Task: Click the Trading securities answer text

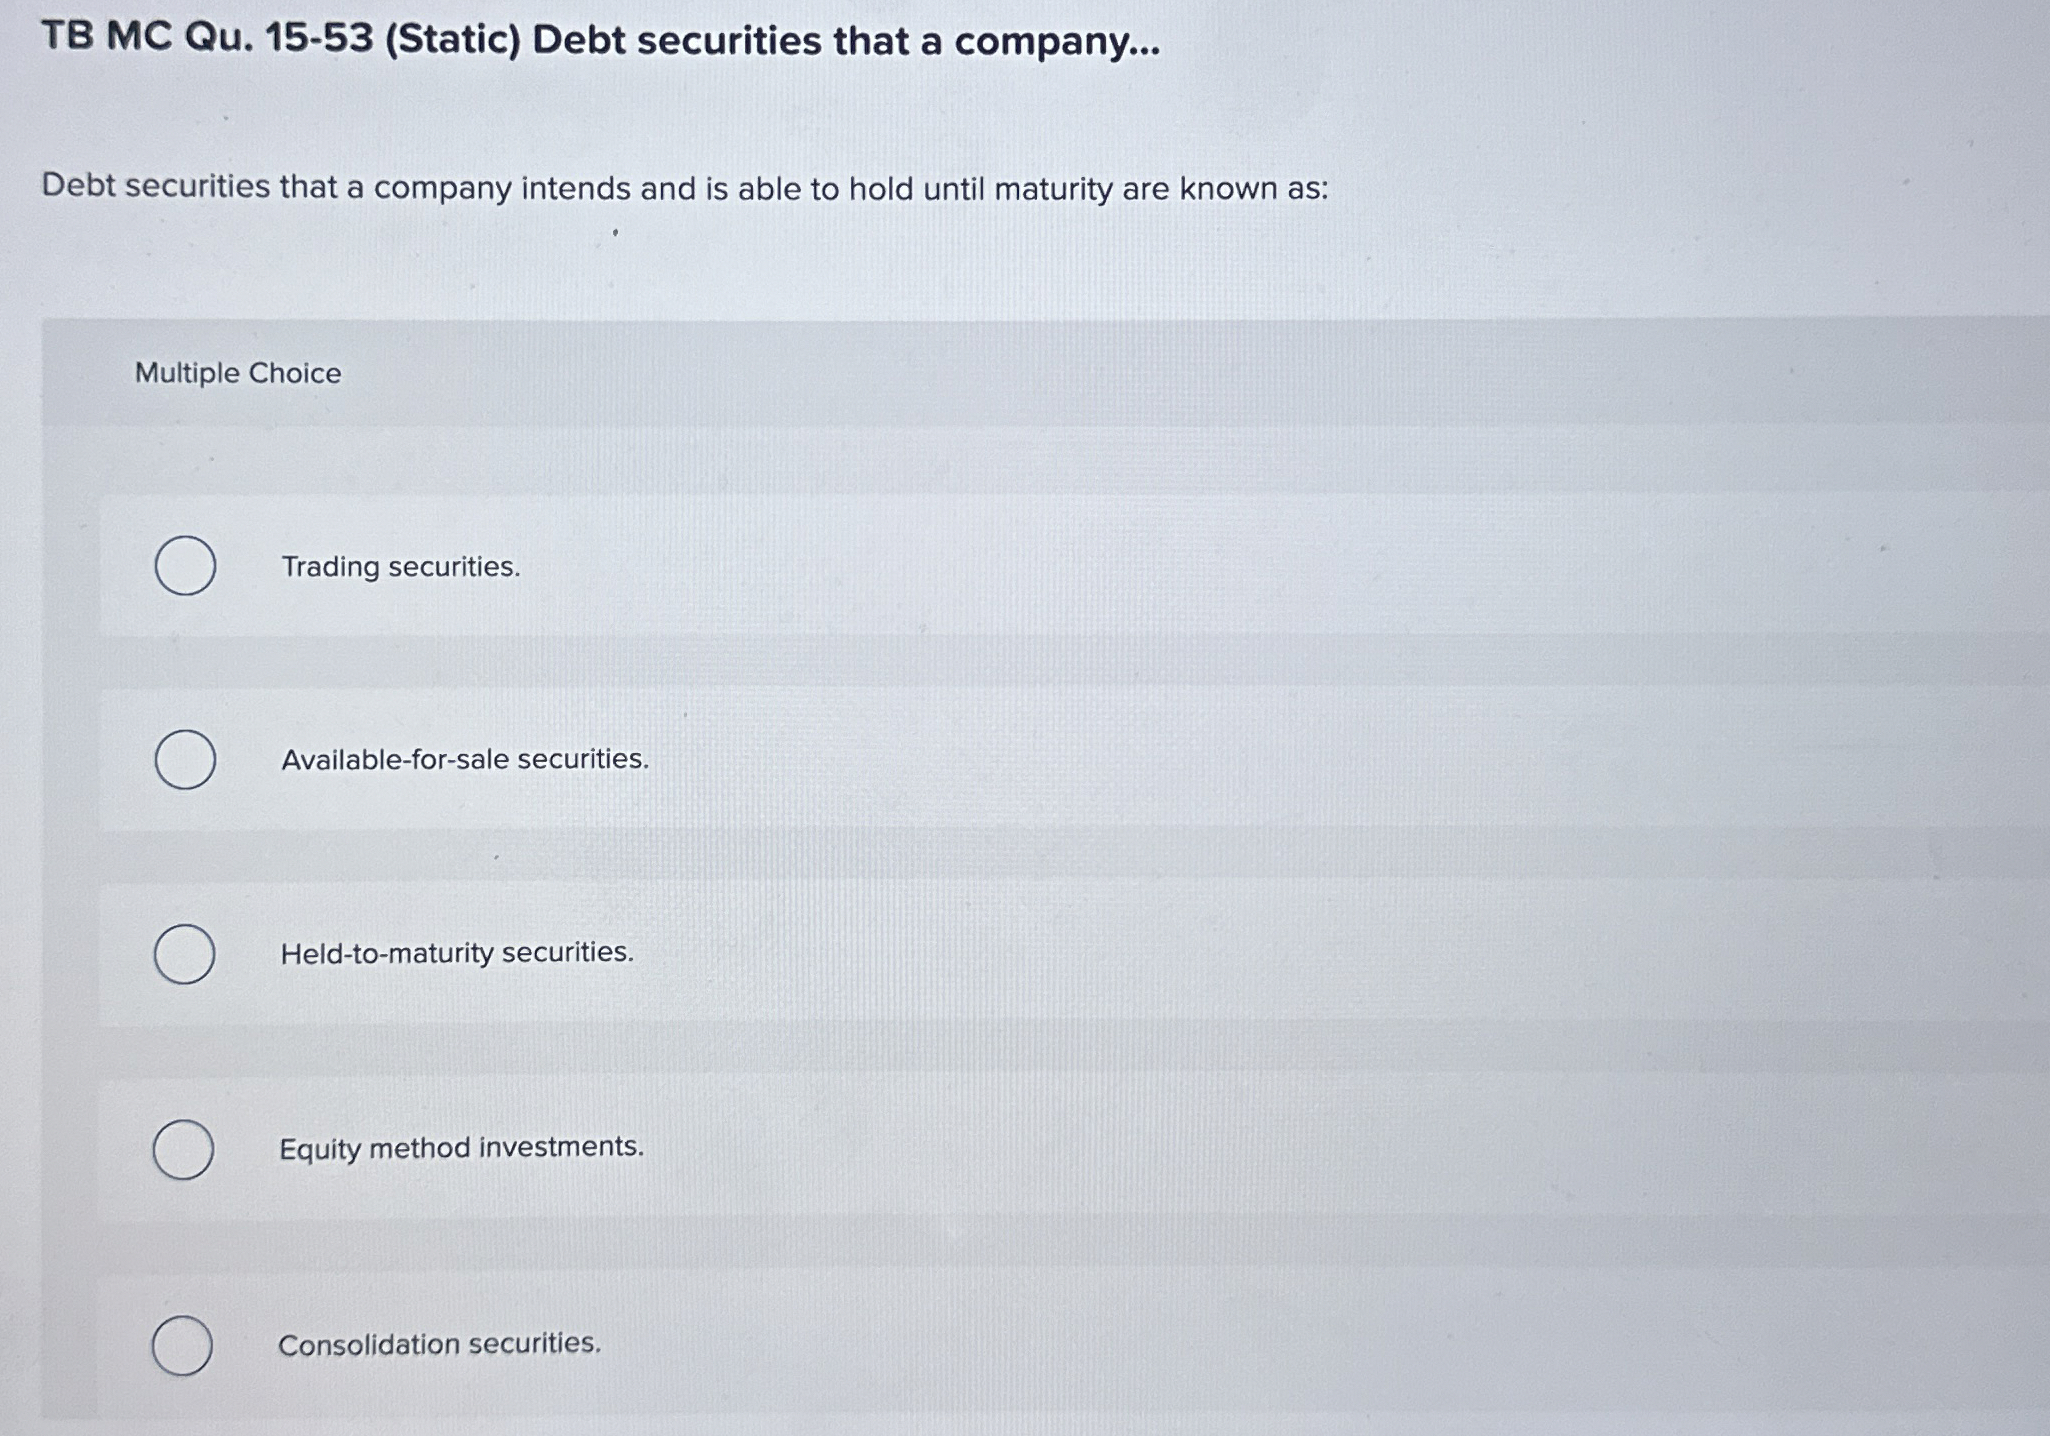Action: click(399, 567)
